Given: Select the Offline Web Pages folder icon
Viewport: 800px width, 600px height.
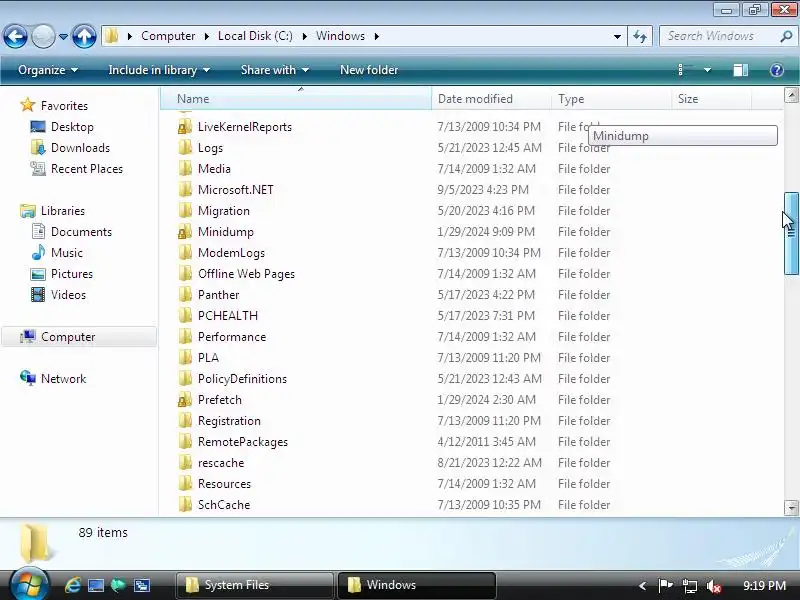Looking at the screenshot, I should click(185, 274).
